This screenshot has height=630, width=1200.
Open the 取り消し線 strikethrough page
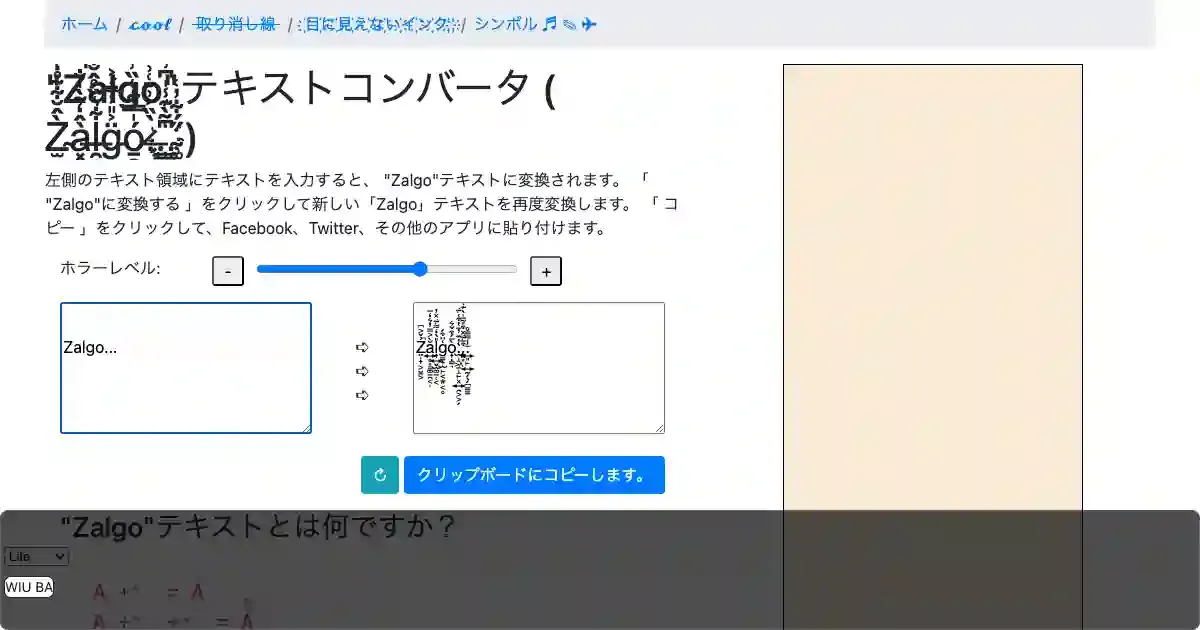click(x=235, y=24)
